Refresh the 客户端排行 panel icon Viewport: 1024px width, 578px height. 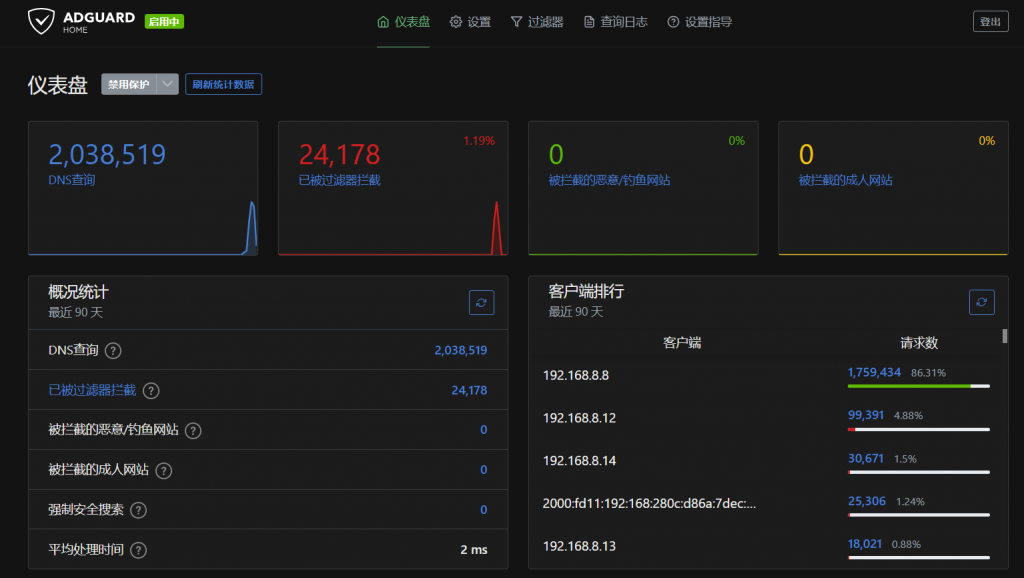click(x=982, y=302)
